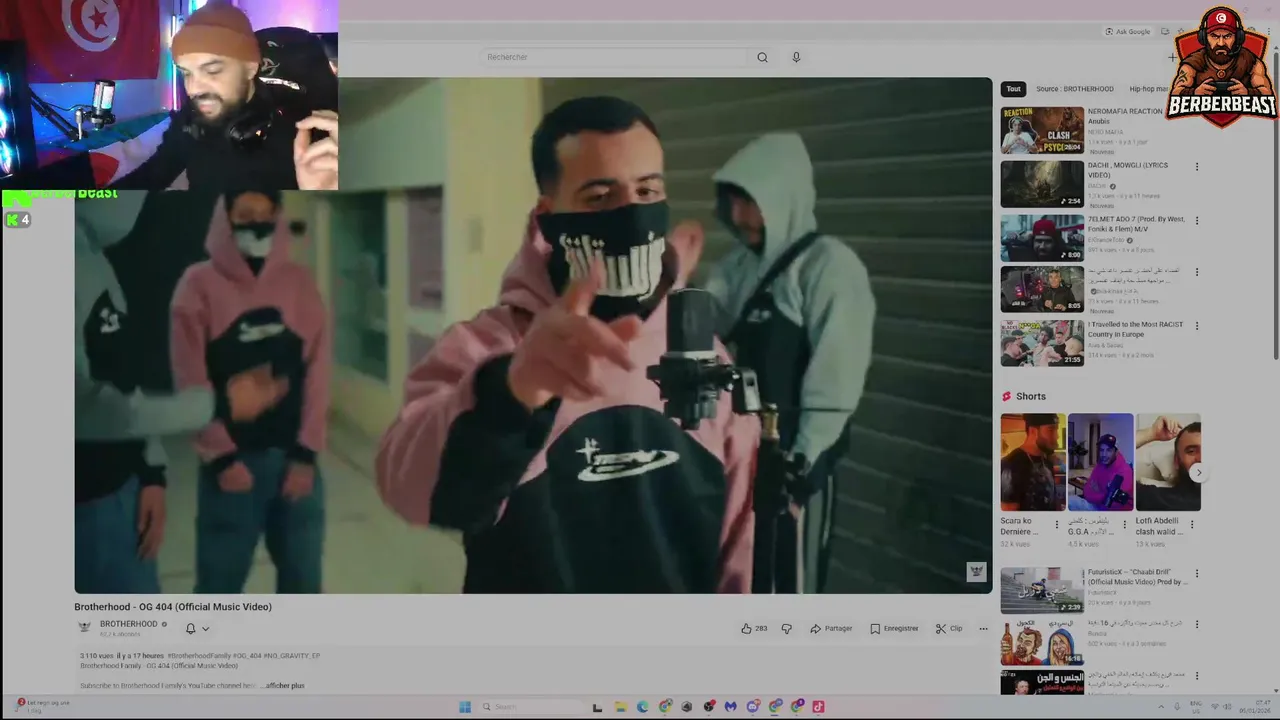Save video using Enregistrer button
Screen dimensions: 1280x720
[x=894, y=629]
